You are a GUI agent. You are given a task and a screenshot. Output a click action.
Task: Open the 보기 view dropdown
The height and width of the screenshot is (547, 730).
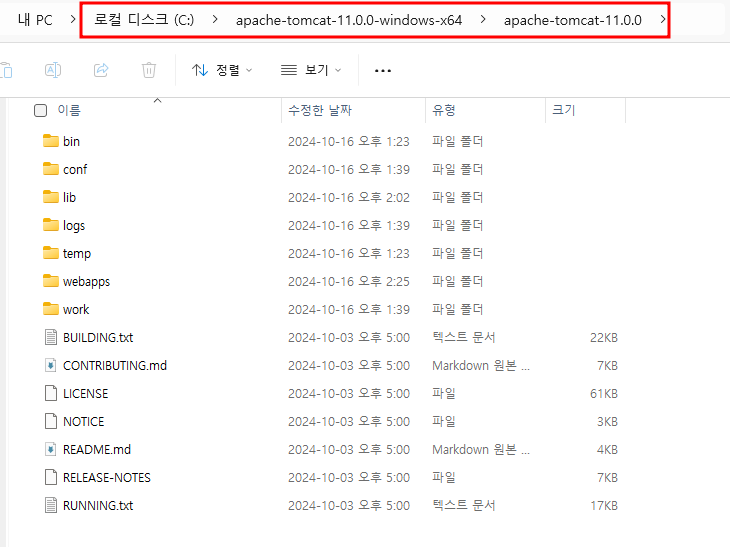(311, 70)
